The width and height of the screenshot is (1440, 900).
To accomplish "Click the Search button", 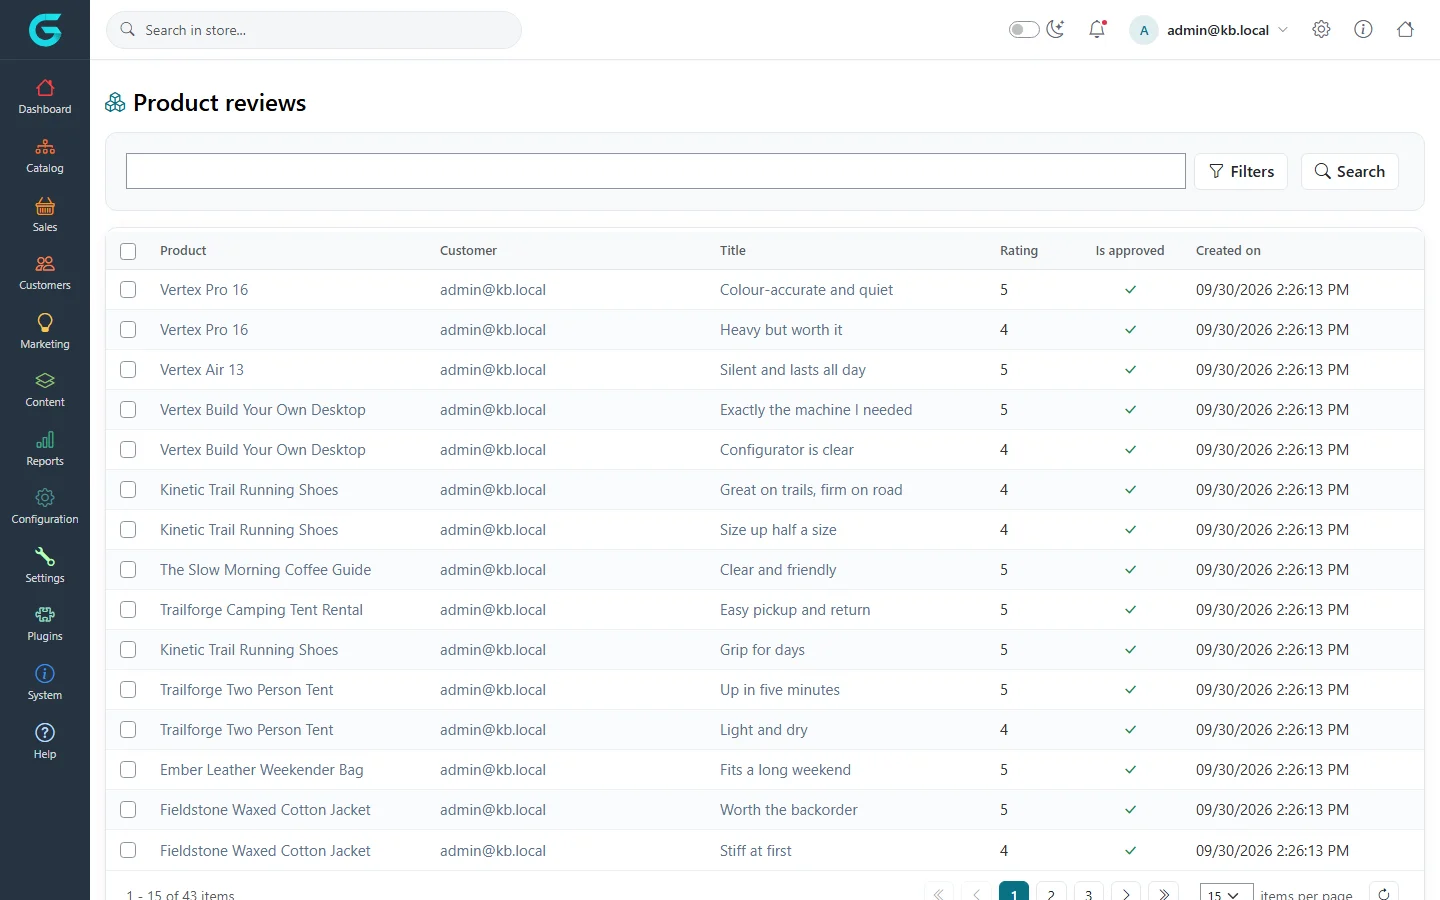I will [x=1349, y=171].
